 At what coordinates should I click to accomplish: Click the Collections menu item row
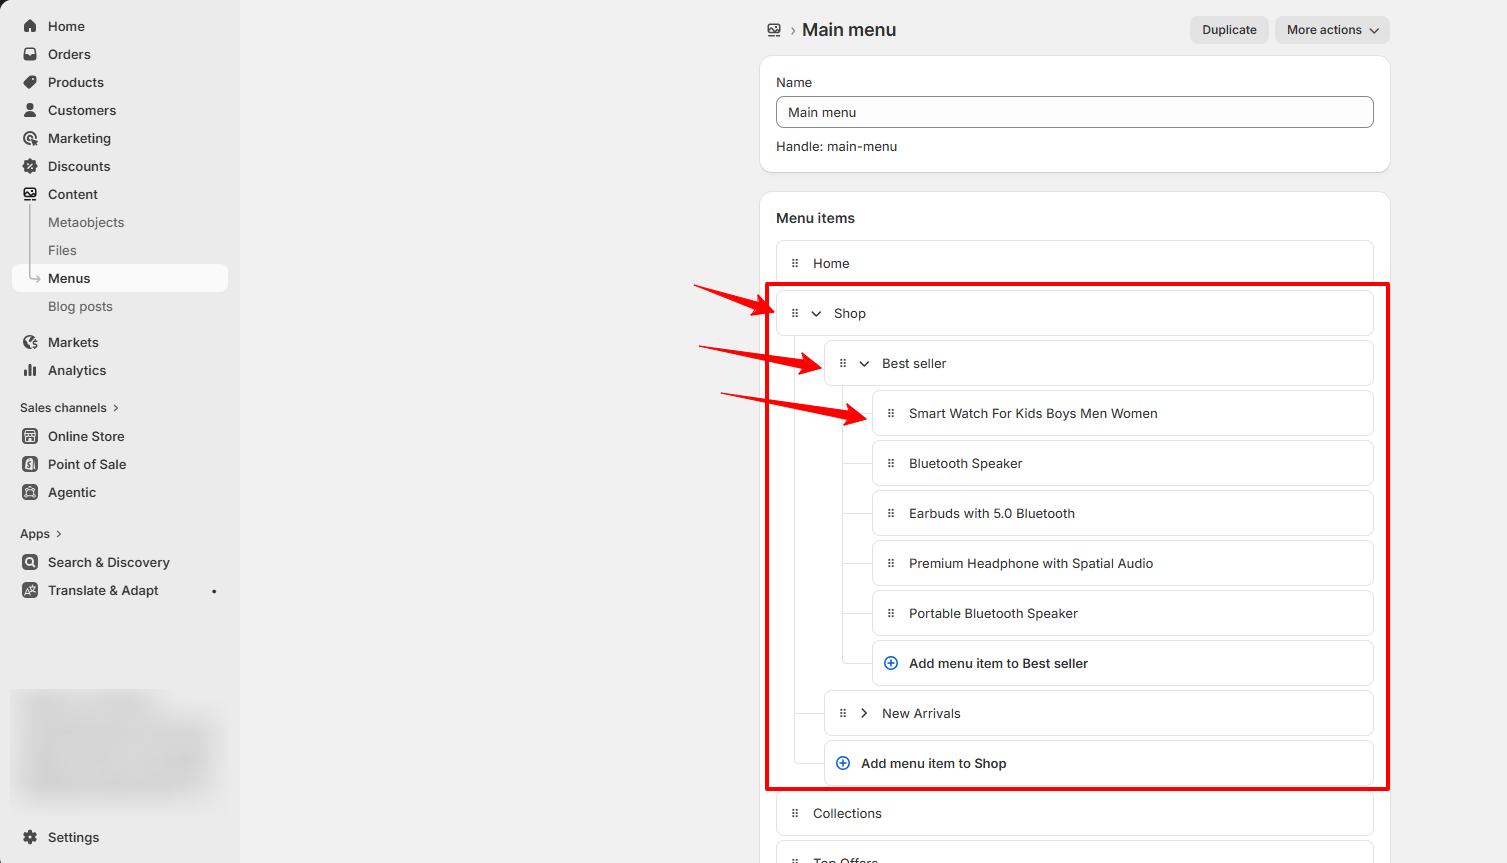pos(1074,813)
